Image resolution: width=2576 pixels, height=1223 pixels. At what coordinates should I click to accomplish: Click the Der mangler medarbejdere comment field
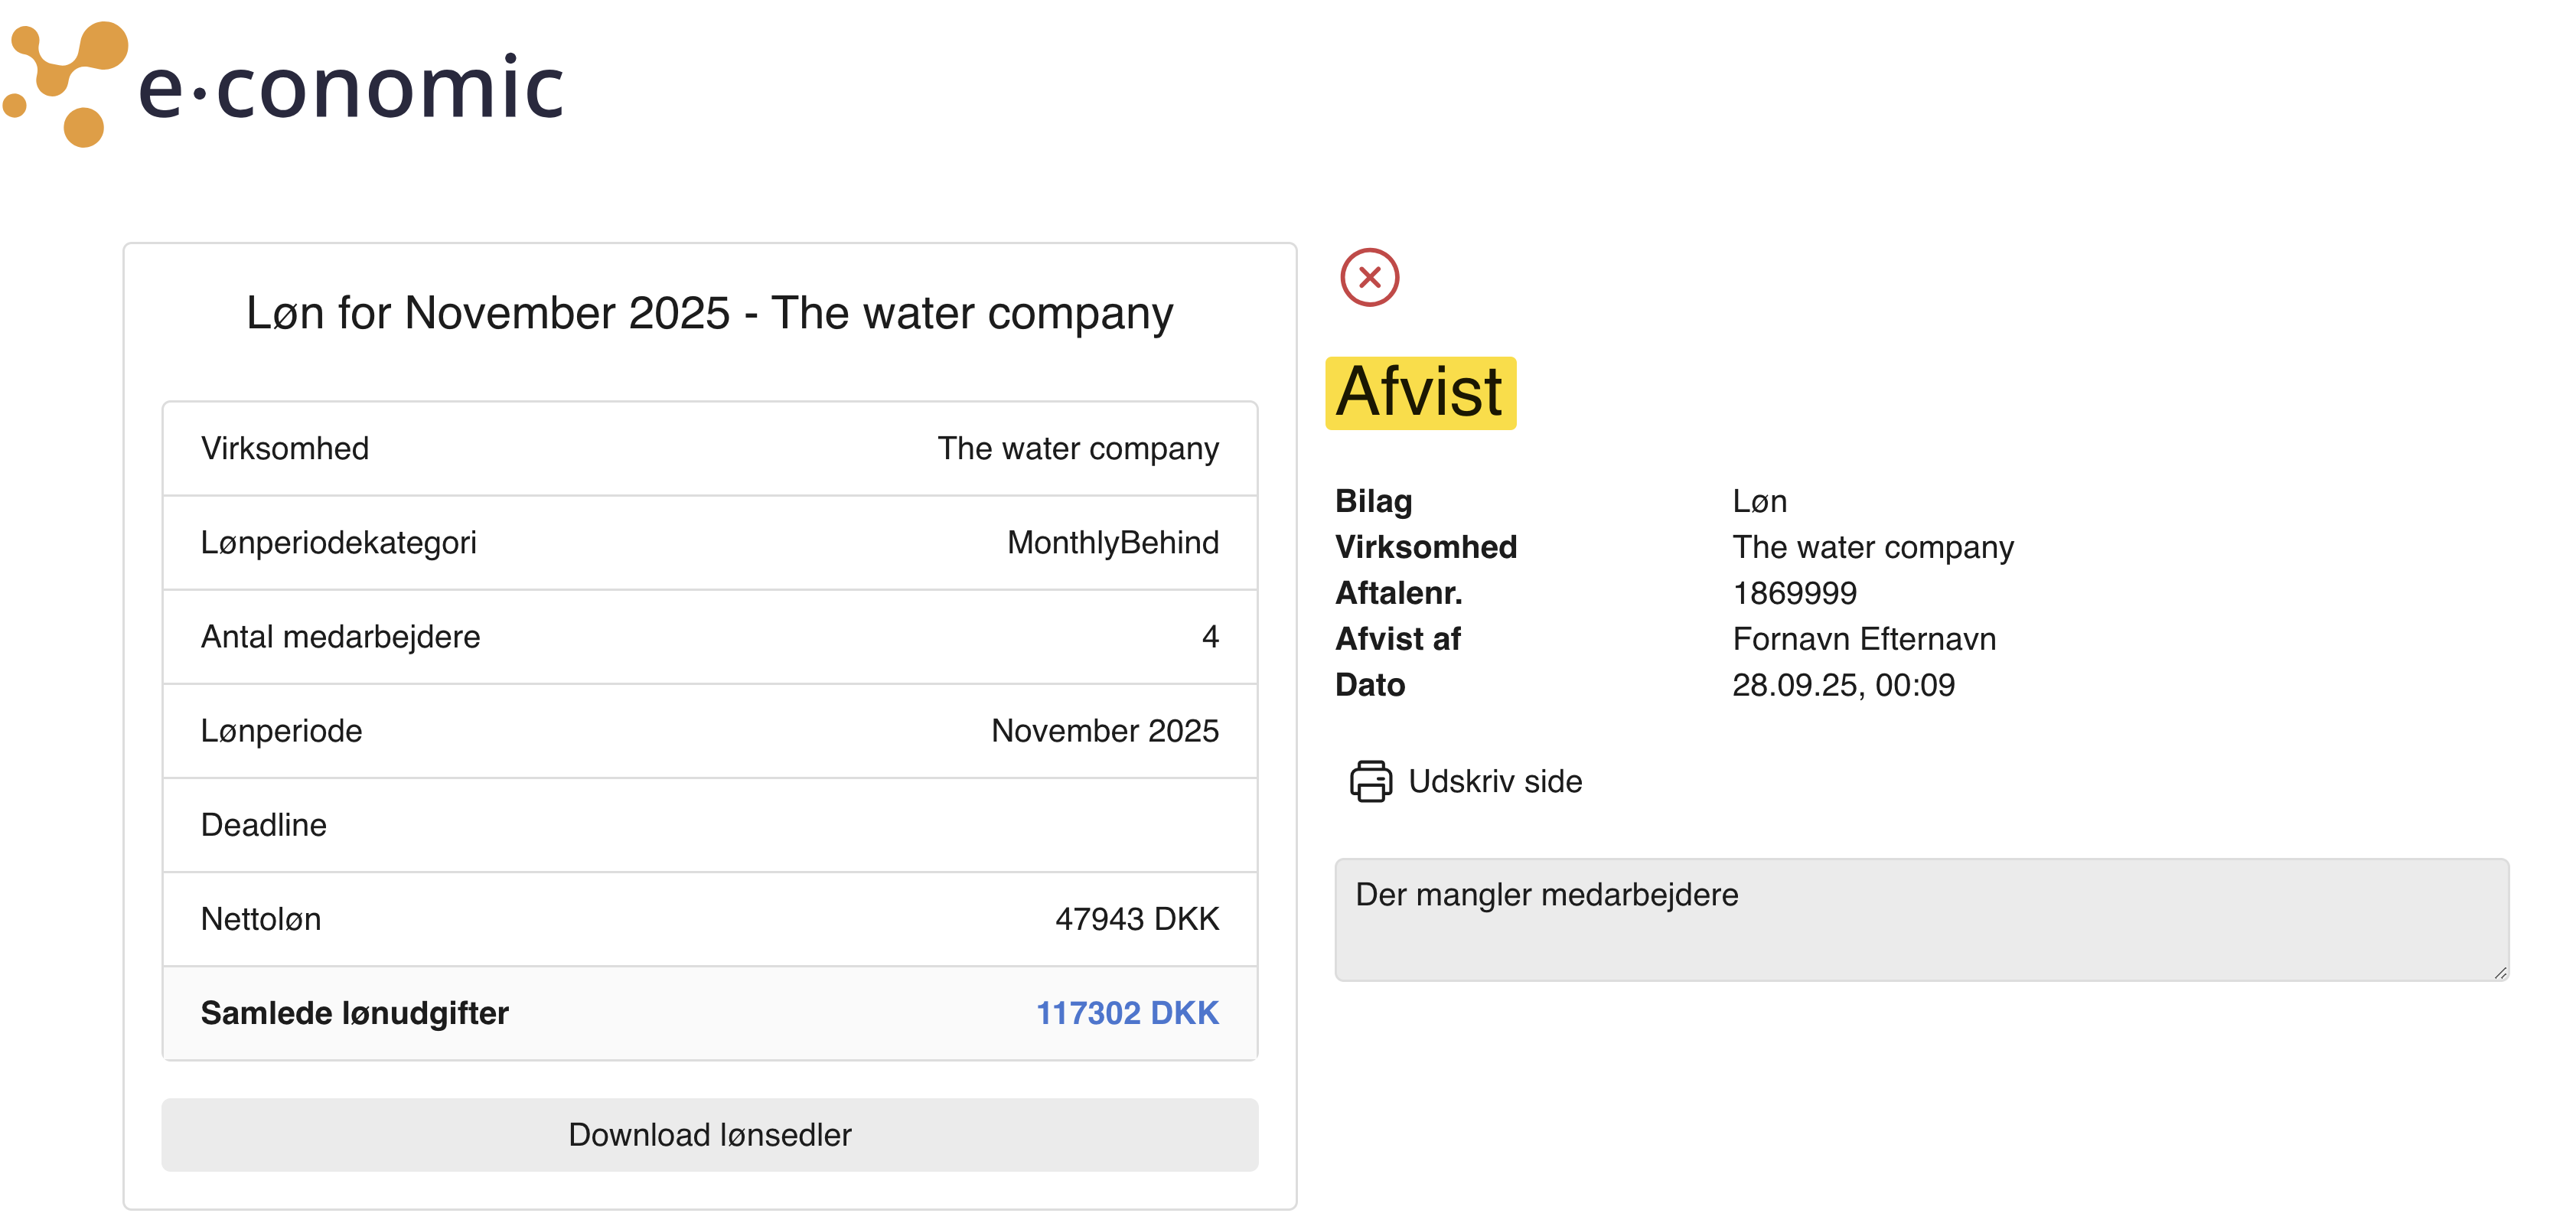point(1920,918)
